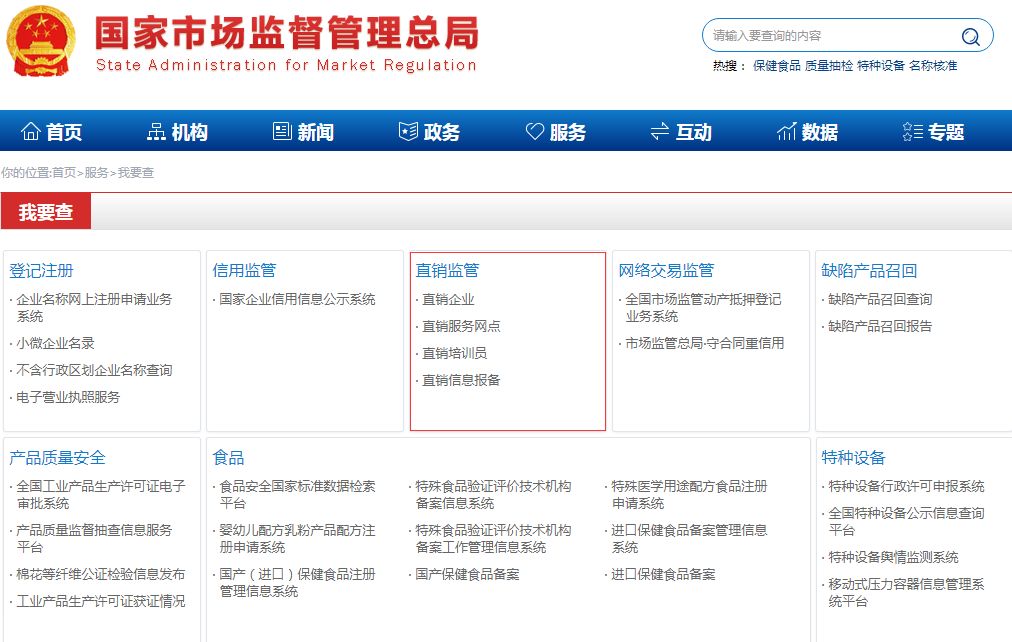This screenshot has width=1012, height=642.
Task: Open 特殊食品验证评价技术机构备案工作管理信息系统 link
Action: point(493,539)
